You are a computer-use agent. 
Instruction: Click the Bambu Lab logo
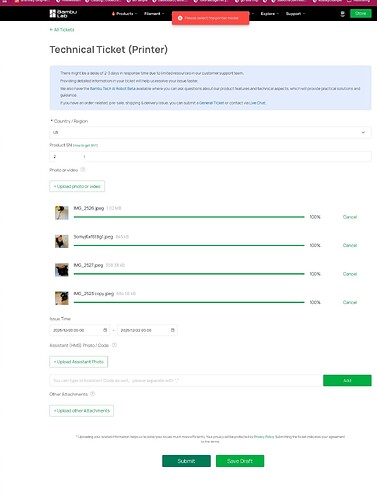(63, 13)
